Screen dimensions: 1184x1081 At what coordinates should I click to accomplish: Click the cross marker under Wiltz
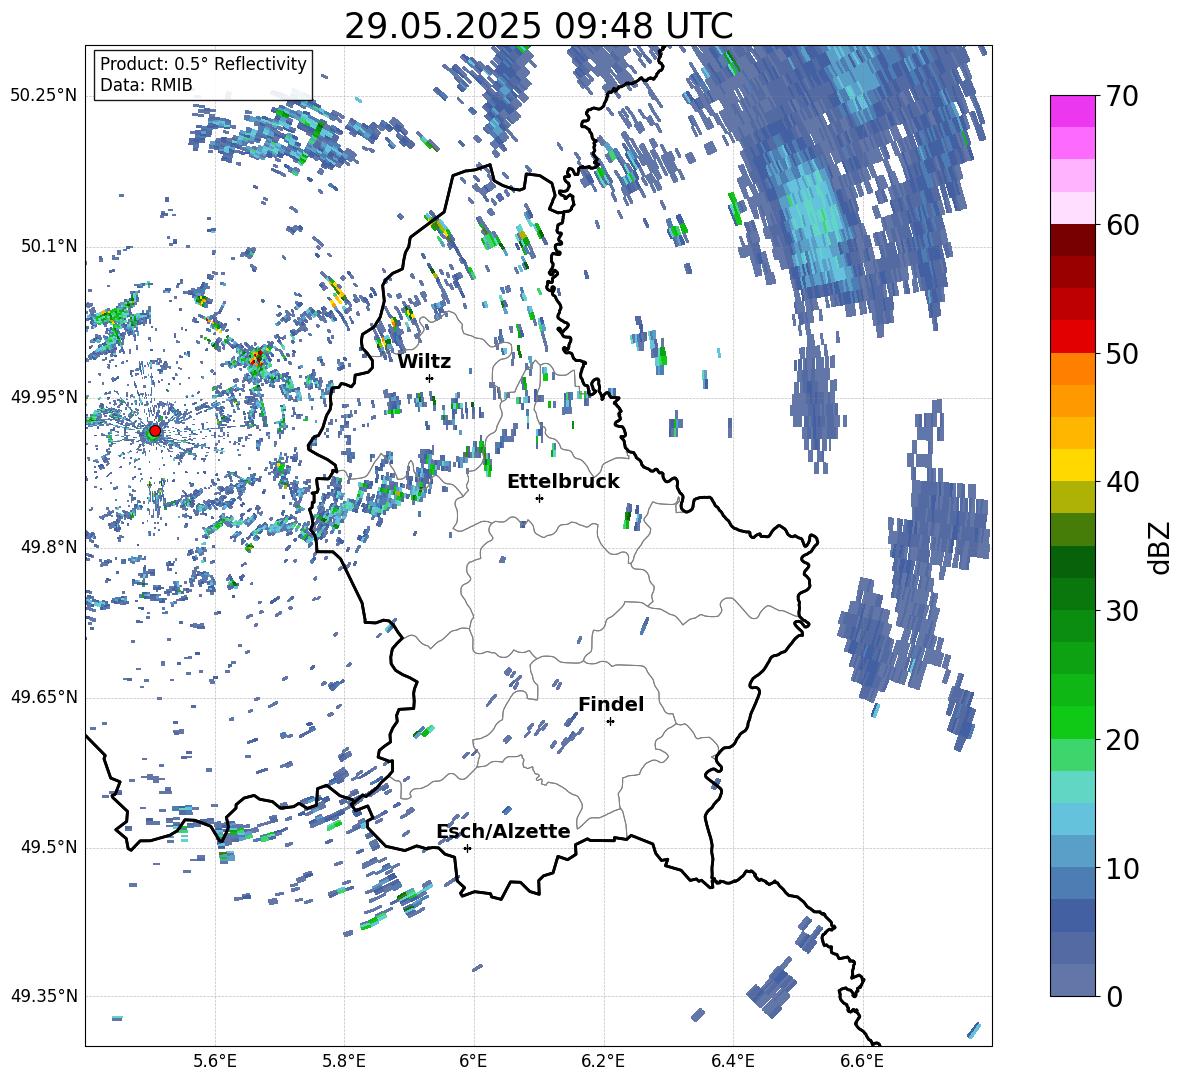click(430, 378)
